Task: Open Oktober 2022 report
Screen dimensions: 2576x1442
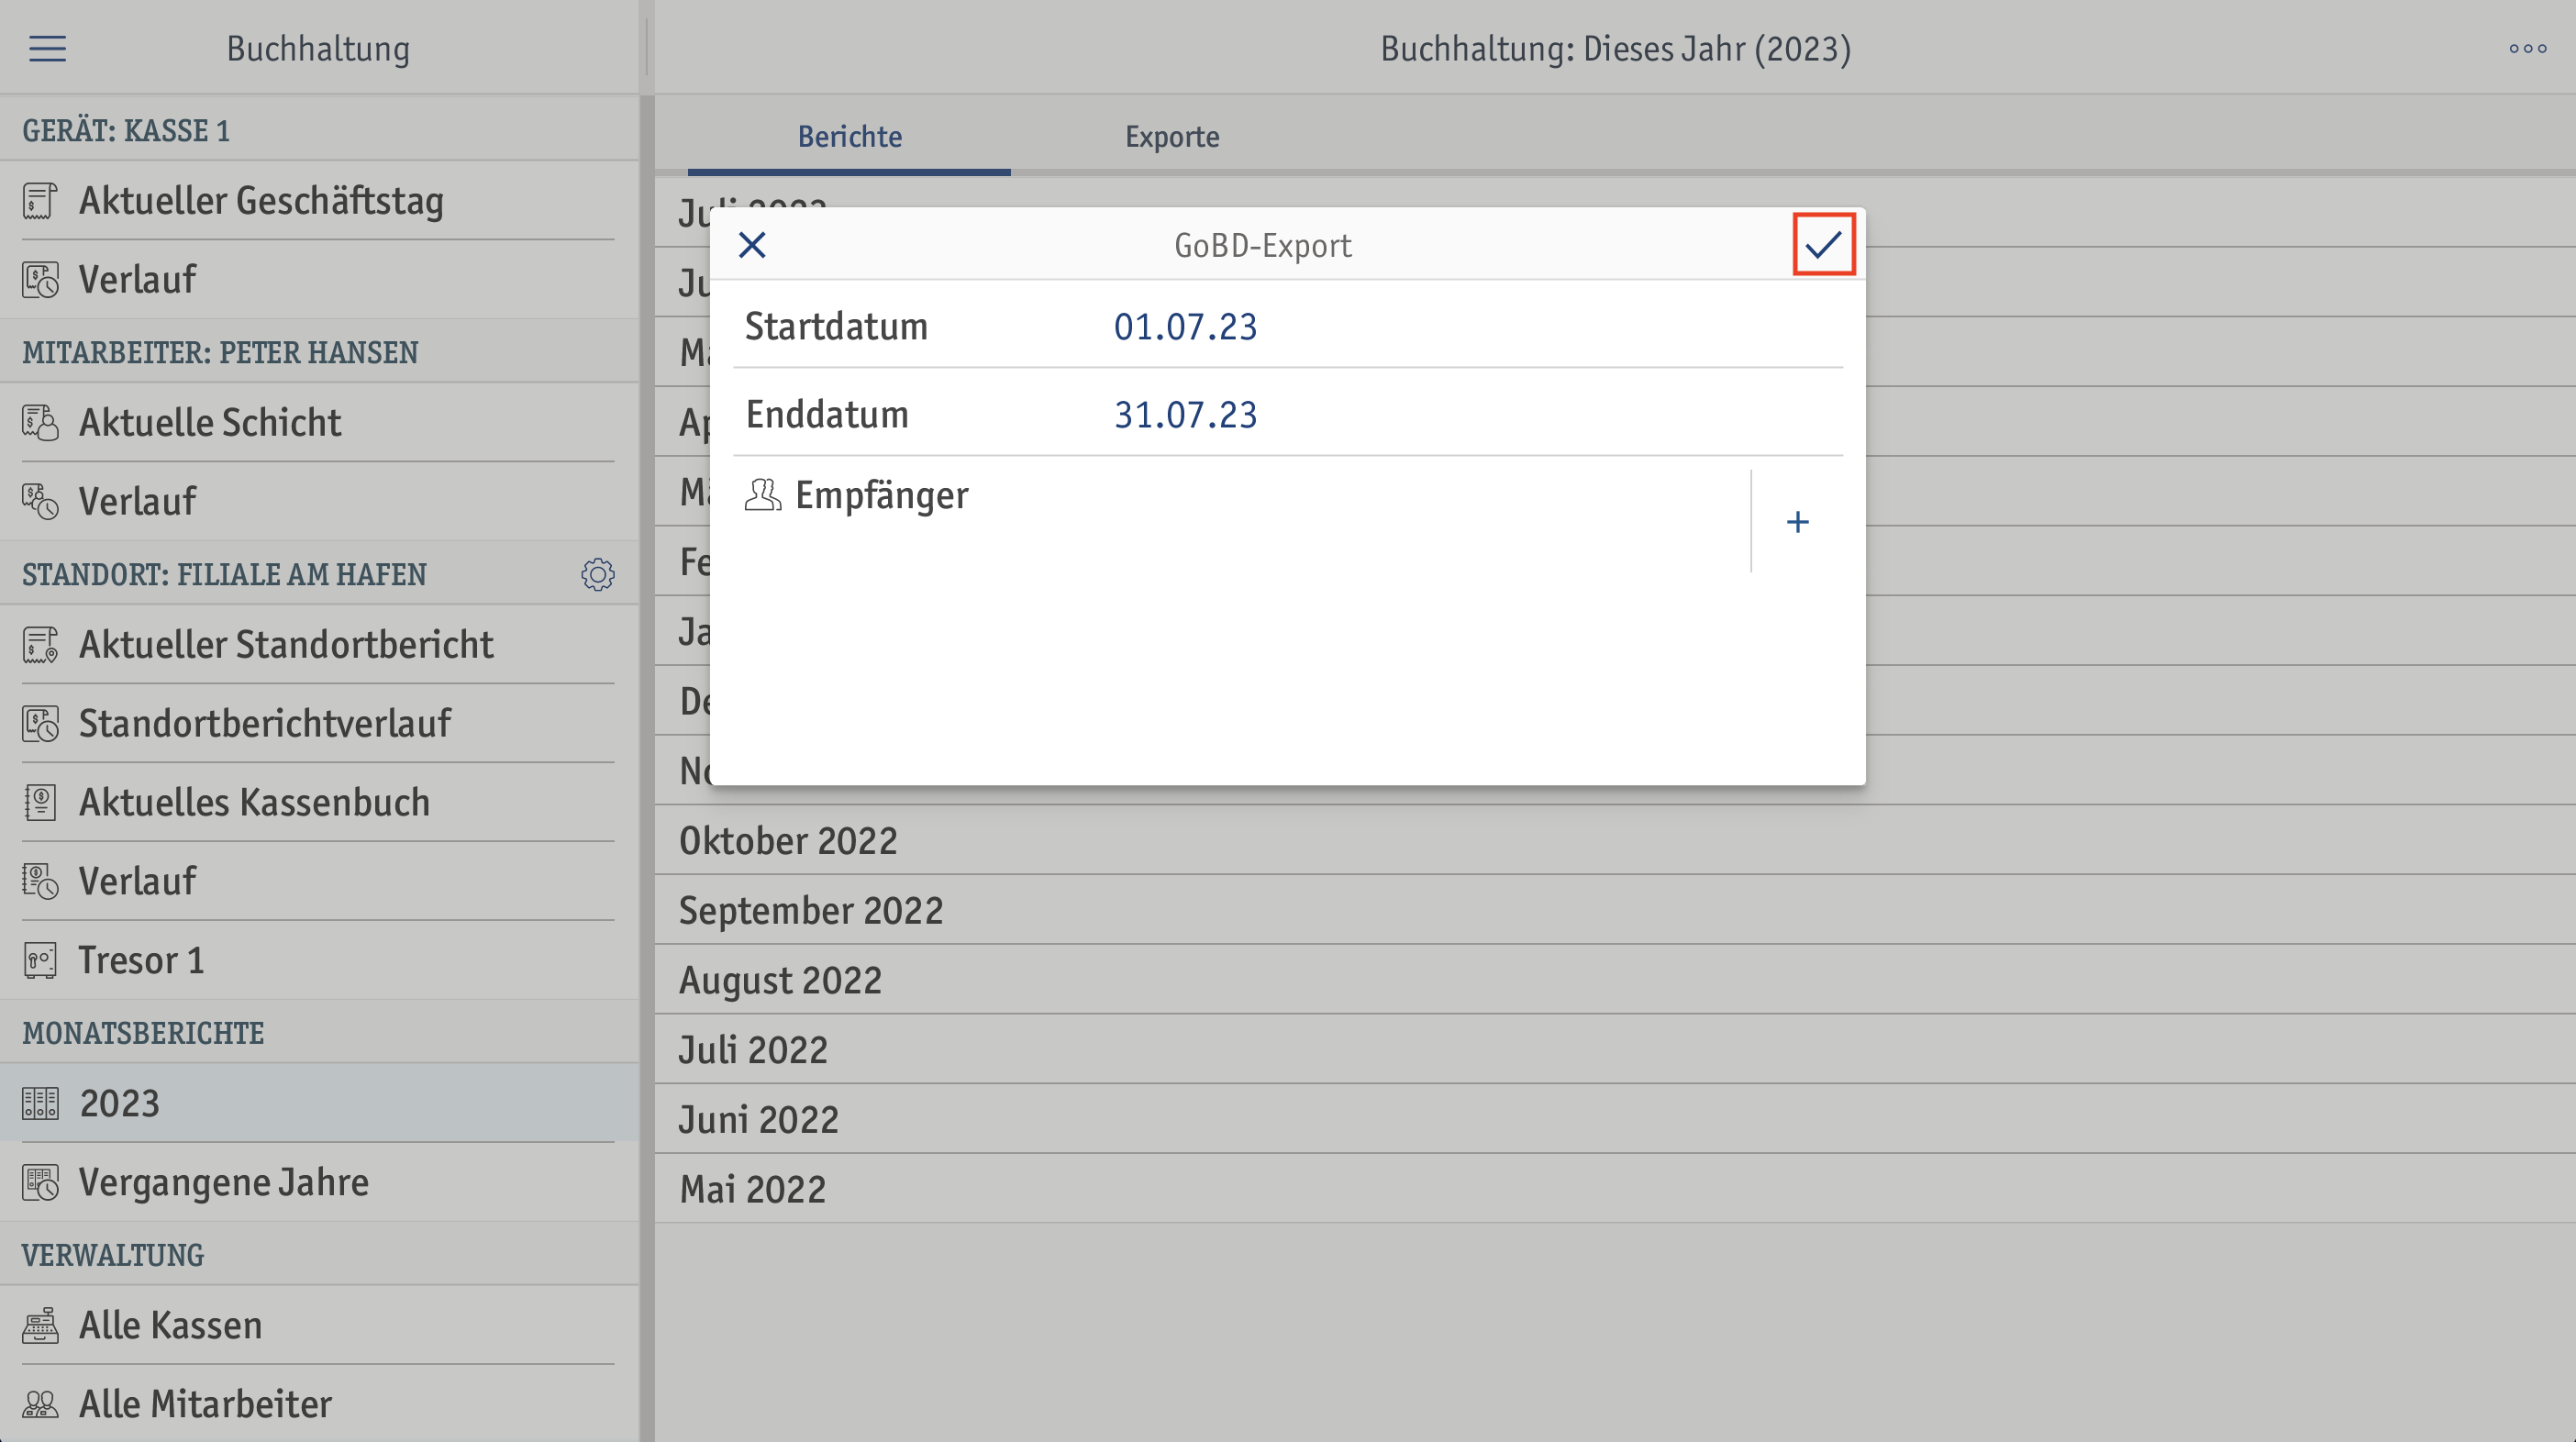Action: click(x=1615, y=840)
